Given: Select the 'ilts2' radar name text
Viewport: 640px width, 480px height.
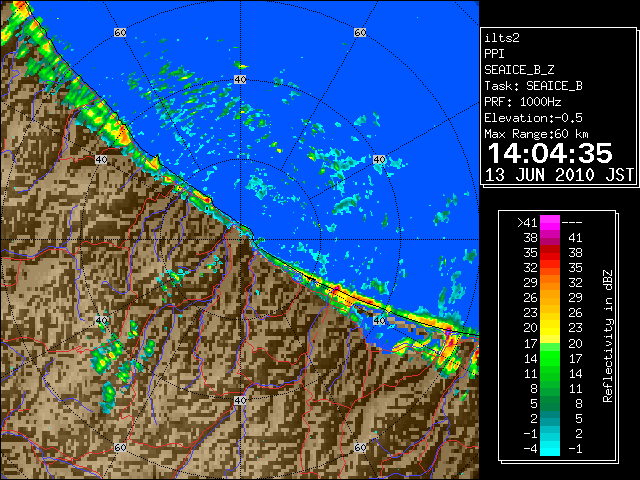Looking at the screenshot, I should (502, 38).
